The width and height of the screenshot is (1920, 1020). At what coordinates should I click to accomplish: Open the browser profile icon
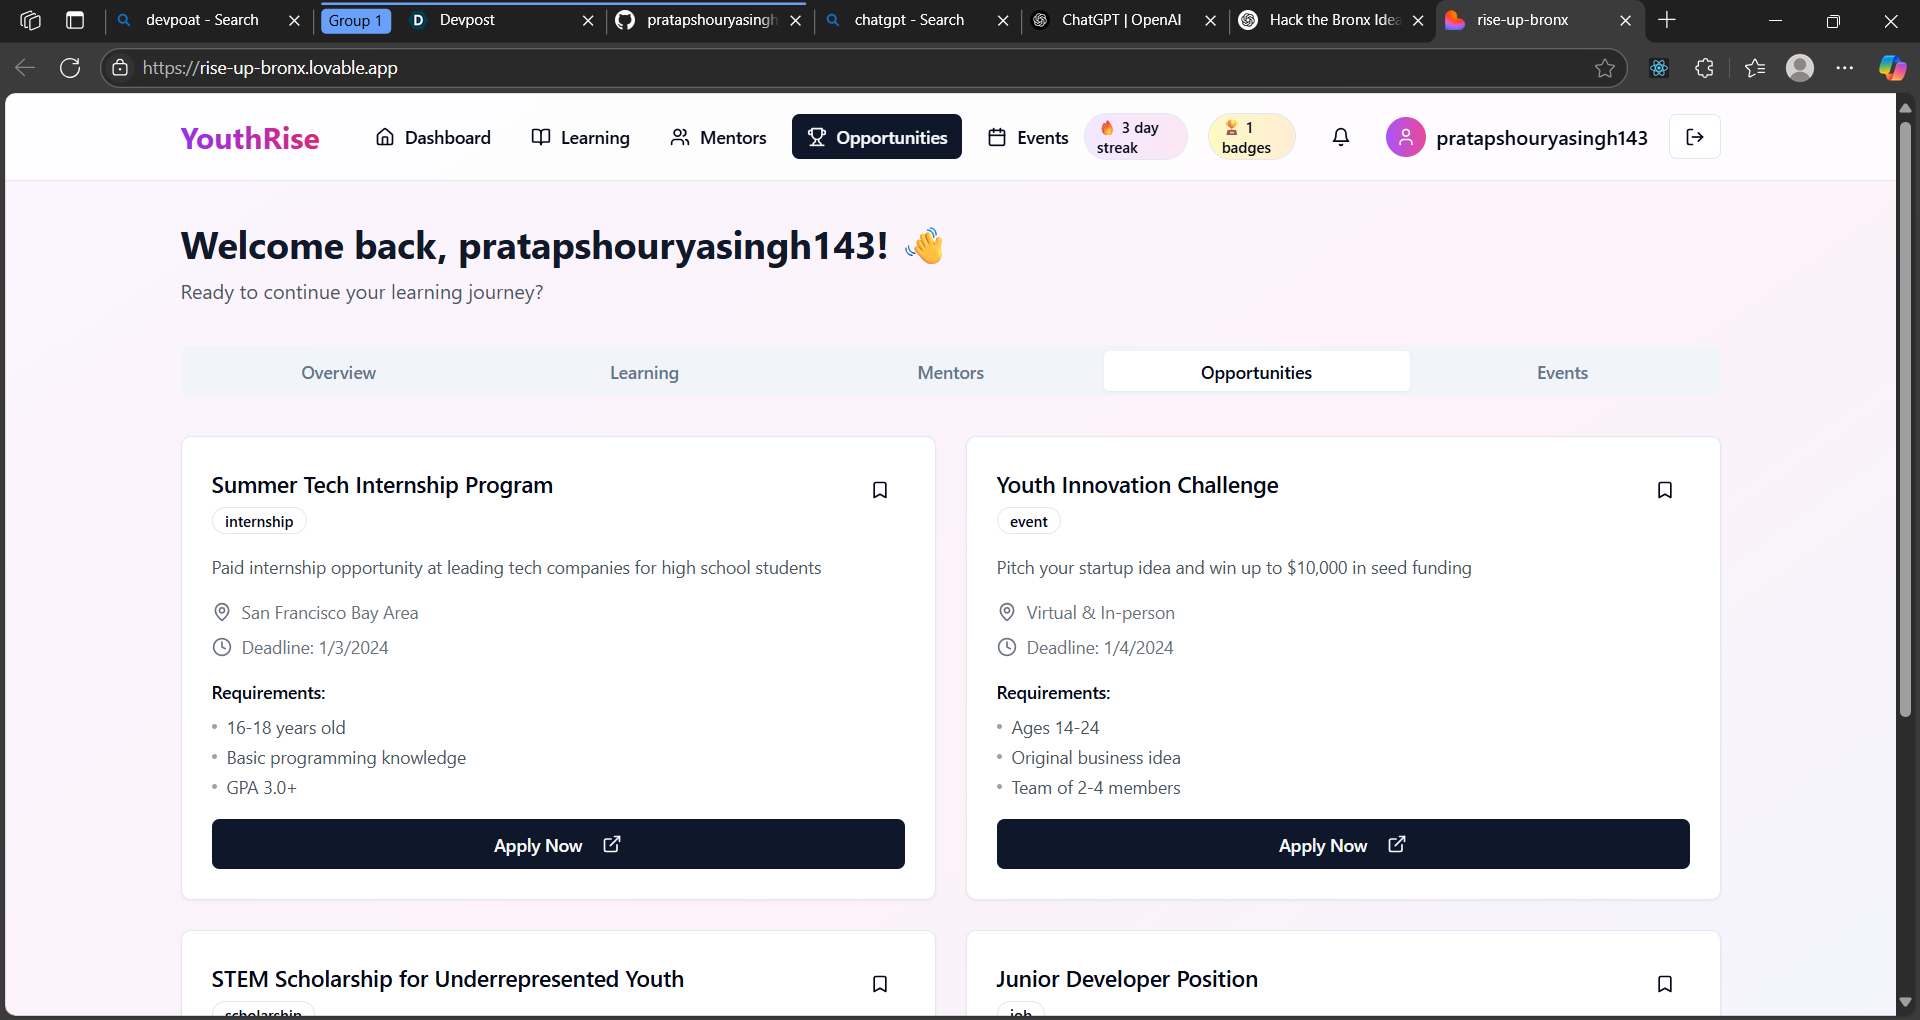point(1800,68)
